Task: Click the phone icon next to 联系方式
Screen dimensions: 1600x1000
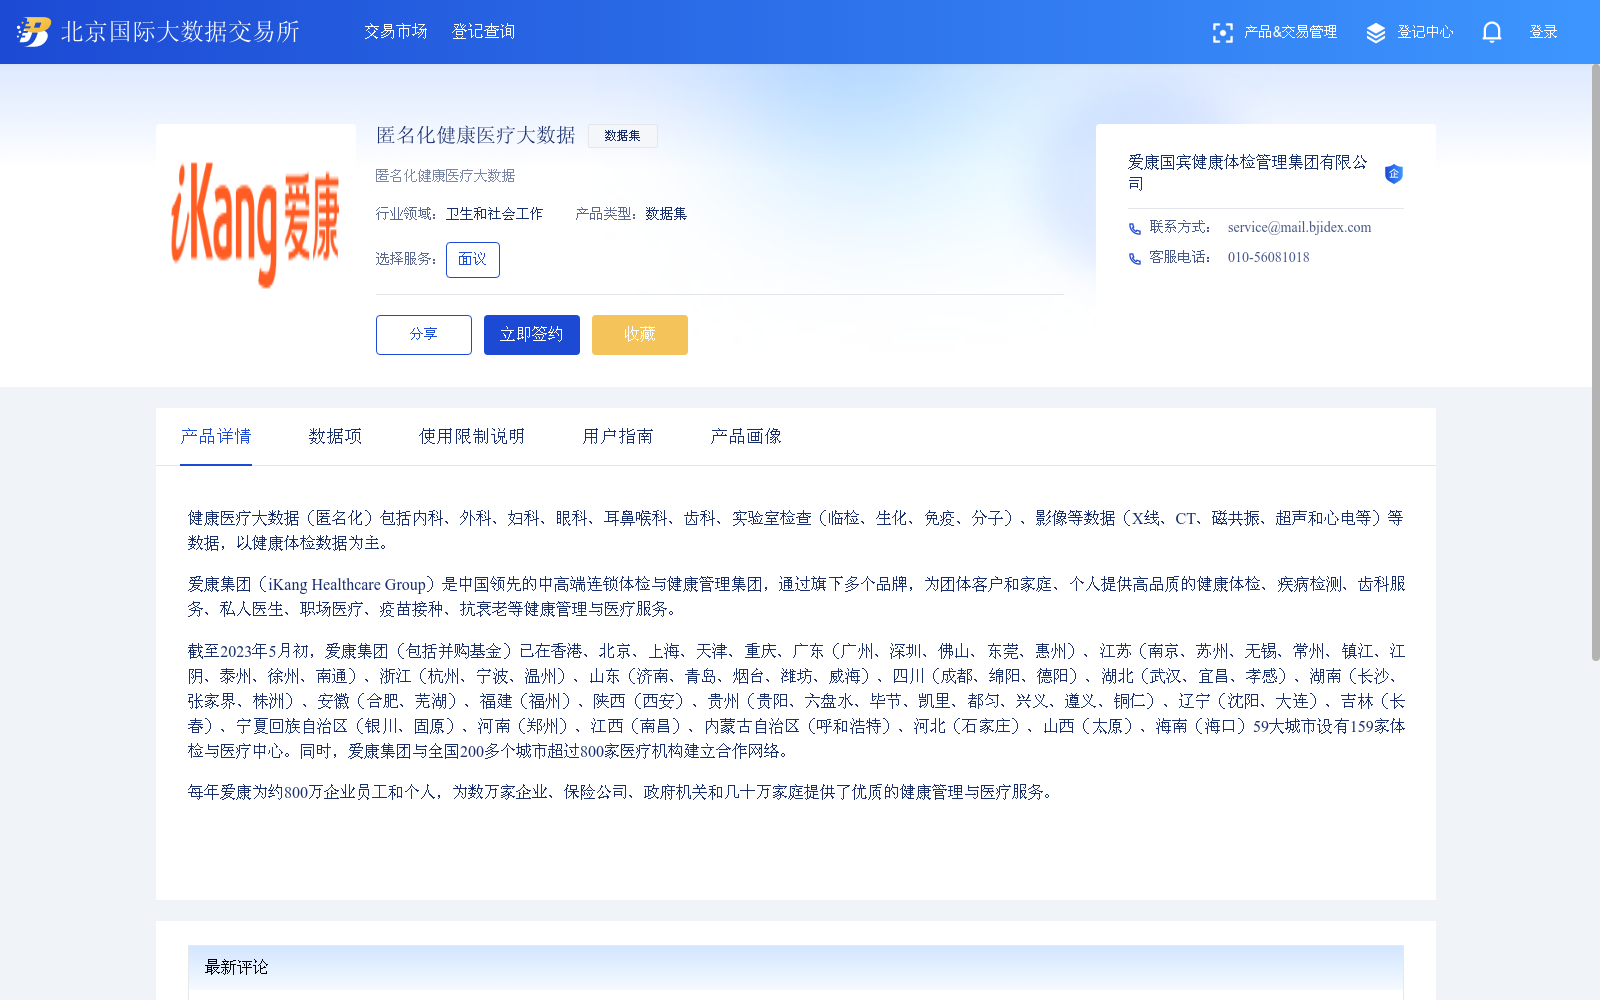Action: (1135, 229)
